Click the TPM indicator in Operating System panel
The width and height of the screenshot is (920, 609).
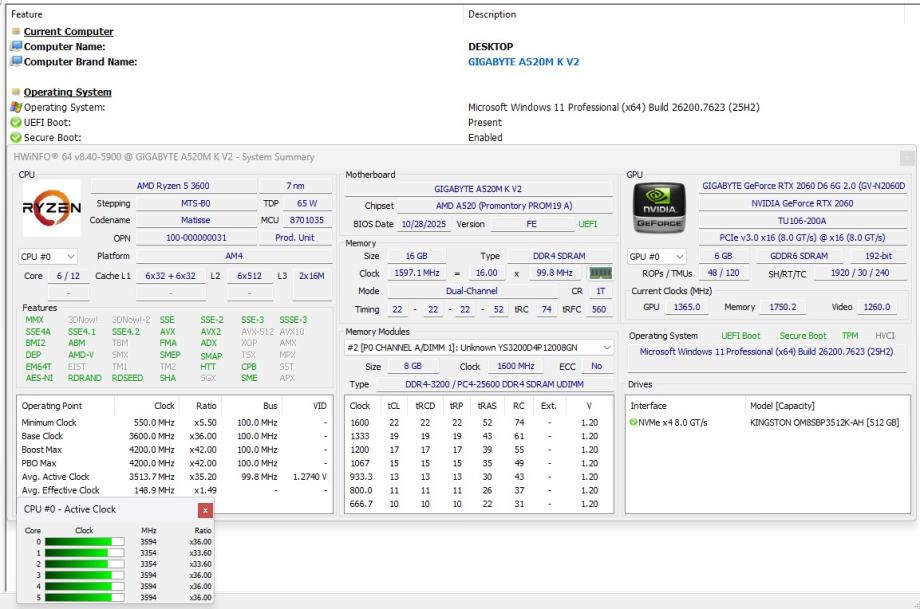coord(850,336)
